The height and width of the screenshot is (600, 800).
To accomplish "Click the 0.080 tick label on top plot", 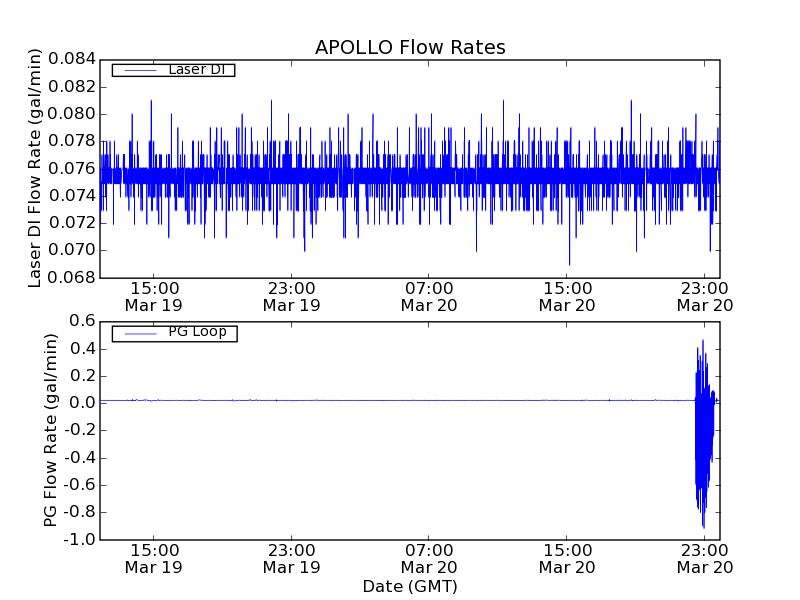I will 72,114.
